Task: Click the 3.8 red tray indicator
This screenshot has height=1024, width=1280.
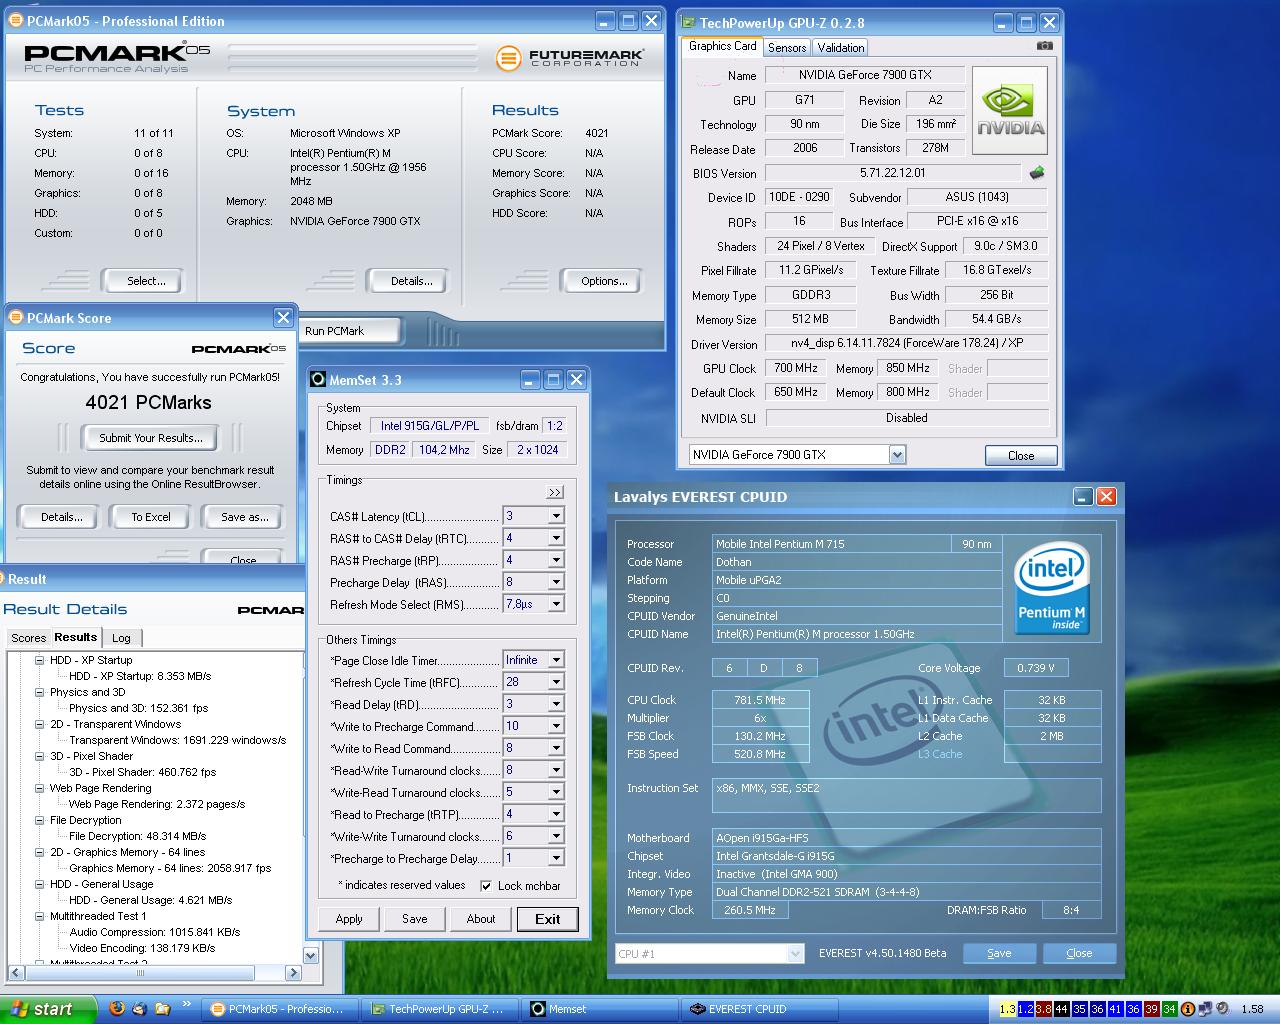Action: click(1043, 1009)
